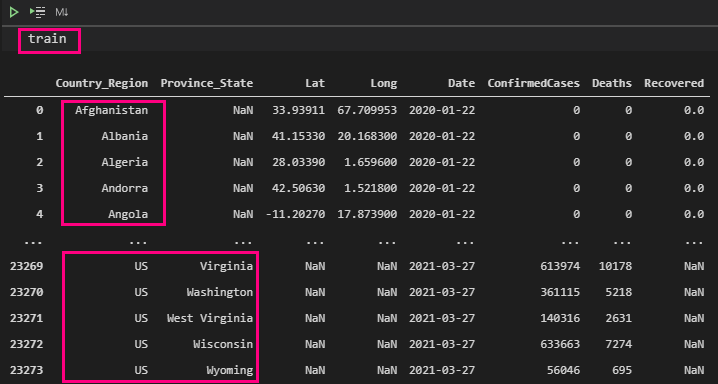Click confirmed cases value 361115
The width and height of the screenshot is (718, 384).
click(560, 292)
